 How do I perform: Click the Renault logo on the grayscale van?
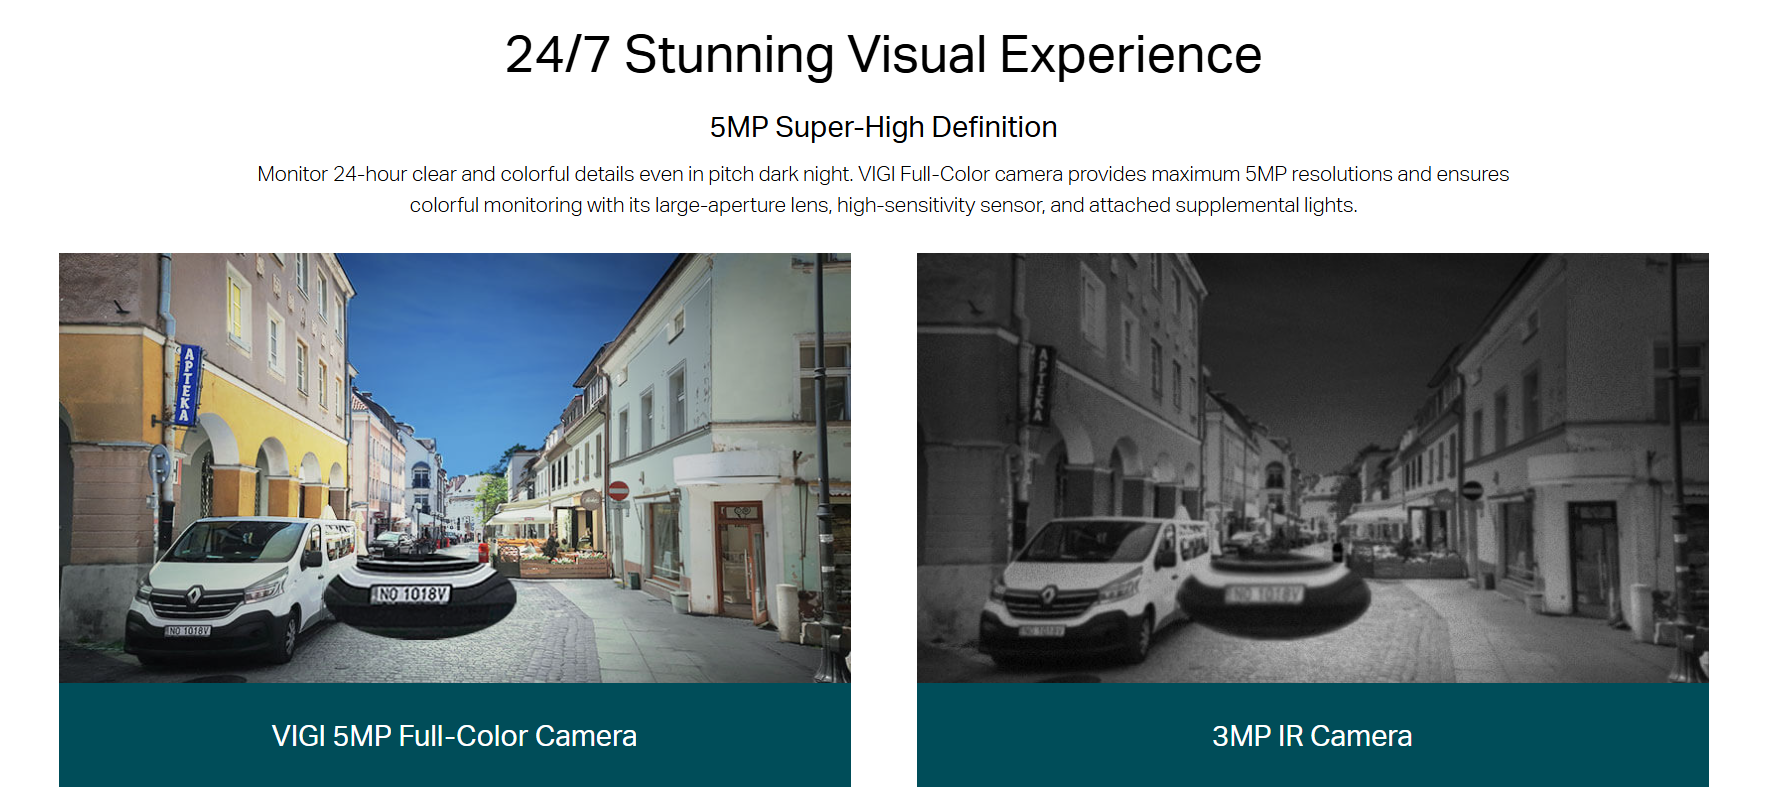[1051, 595]
